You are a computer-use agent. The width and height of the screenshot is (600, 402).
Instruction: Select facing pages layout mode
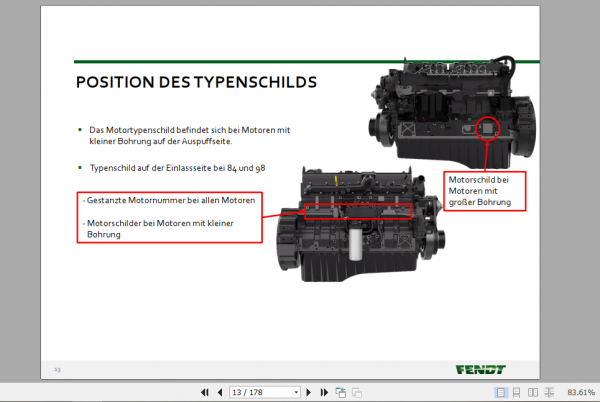click(533, 392)
